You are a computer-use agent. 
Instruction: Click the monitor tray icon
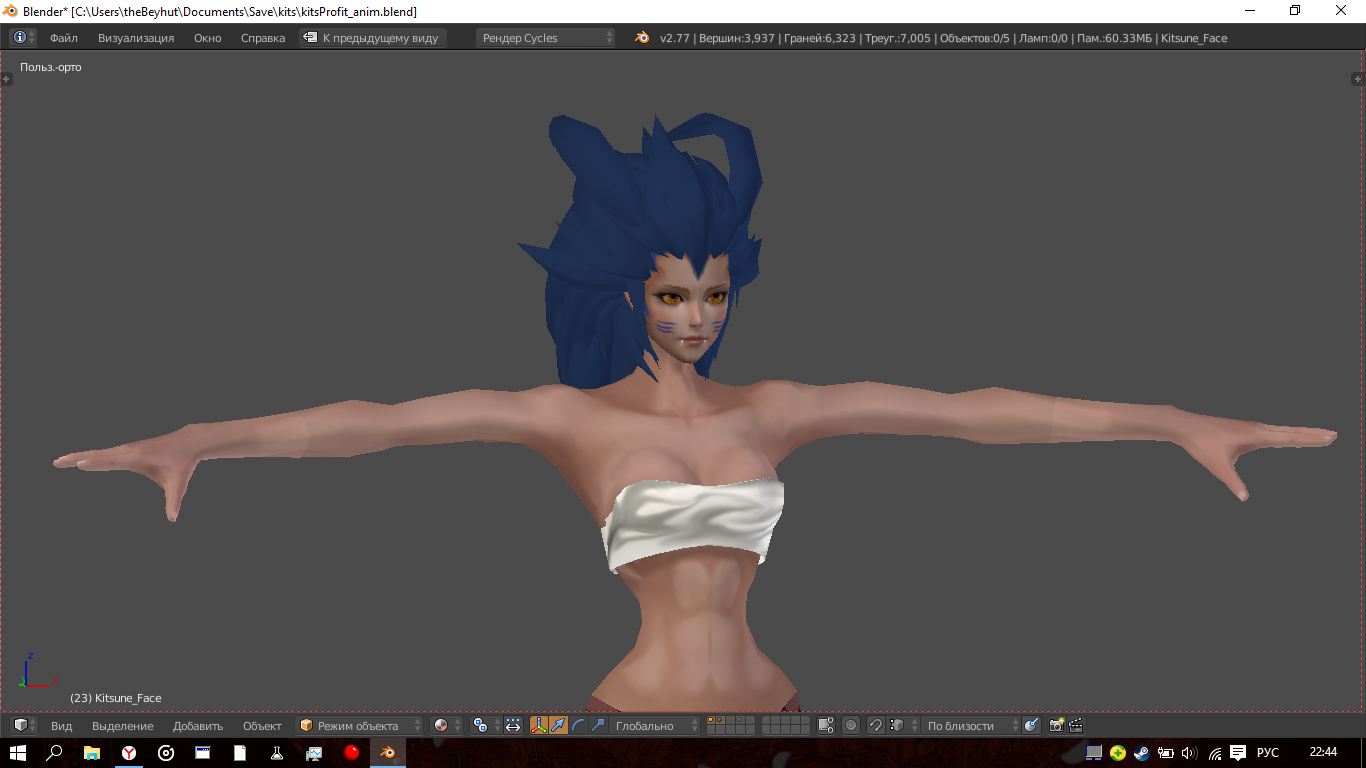click(x=1094, y=753)
